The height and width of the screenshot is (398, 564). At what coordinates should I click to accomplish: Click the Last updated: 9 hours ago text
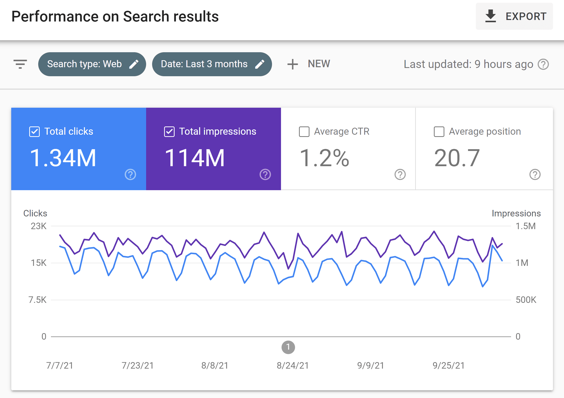[x=468, y=64]
